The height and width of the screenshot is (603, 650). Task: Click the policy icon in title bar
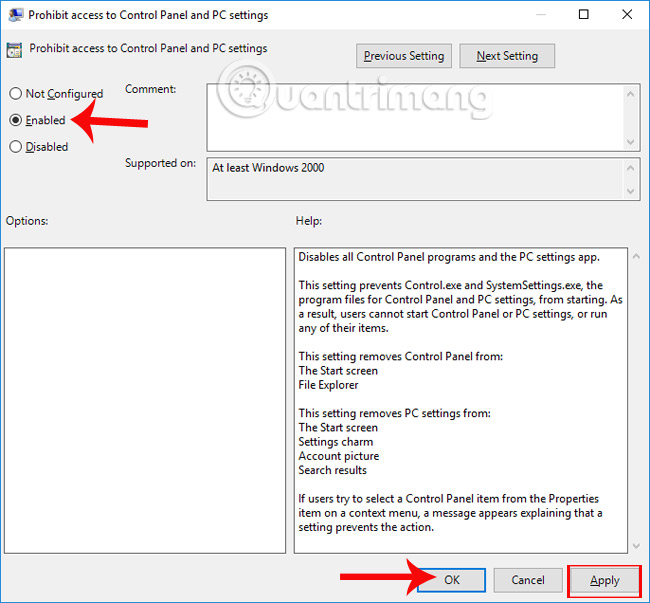point(15,15)
